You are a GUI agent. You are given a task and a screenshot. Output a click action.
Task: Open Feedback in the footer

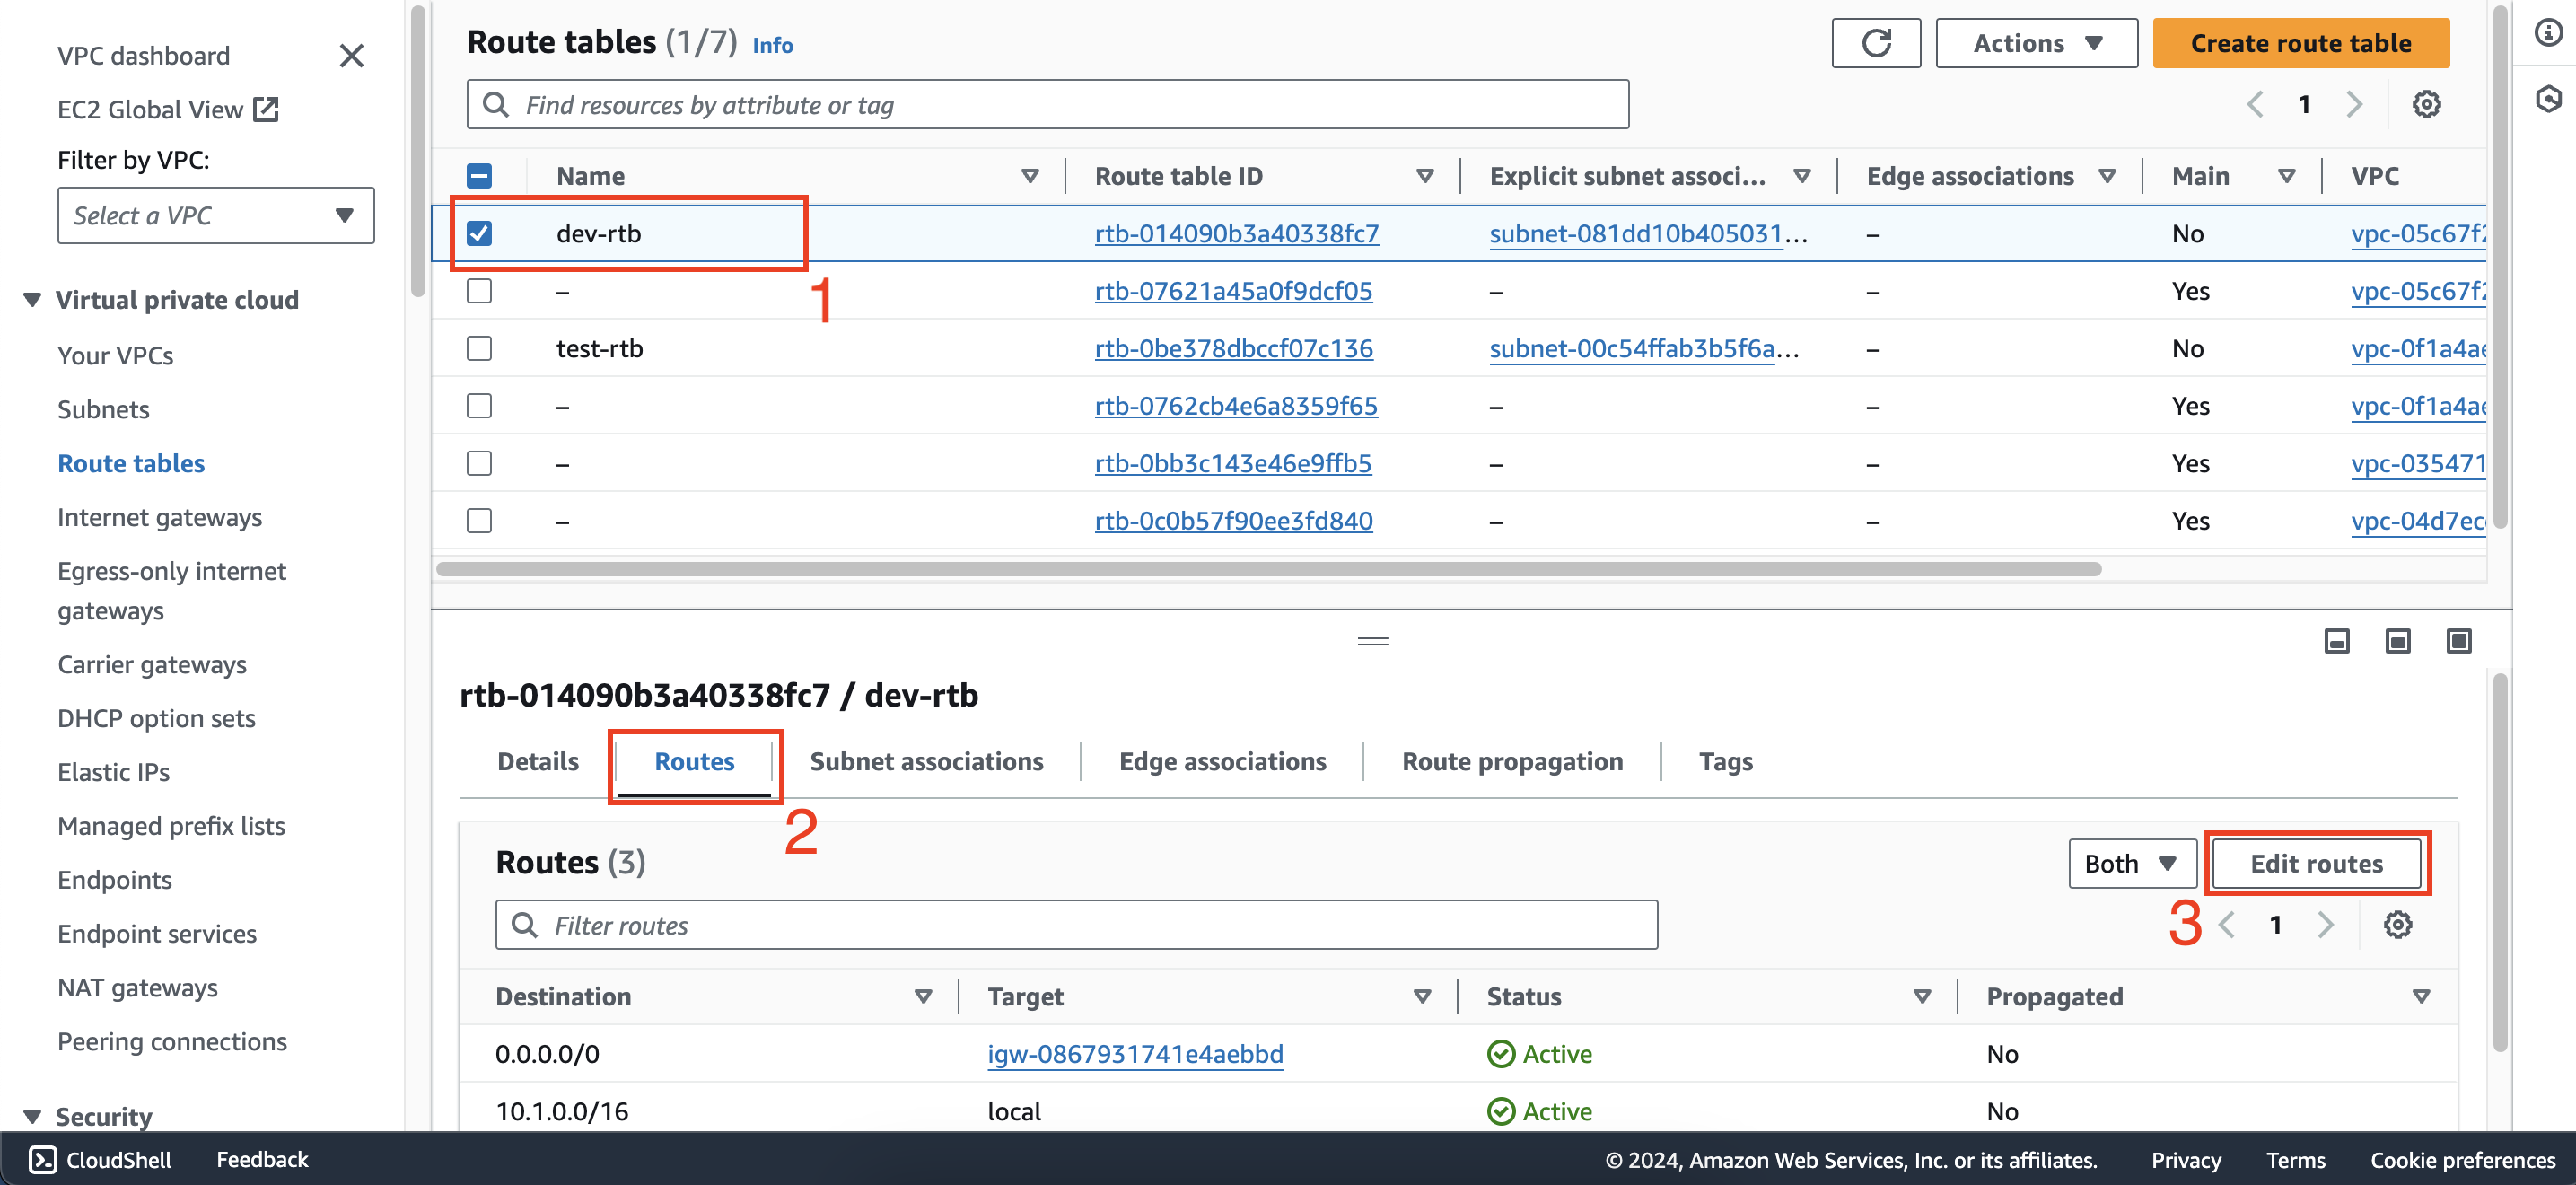point(262,1159)
